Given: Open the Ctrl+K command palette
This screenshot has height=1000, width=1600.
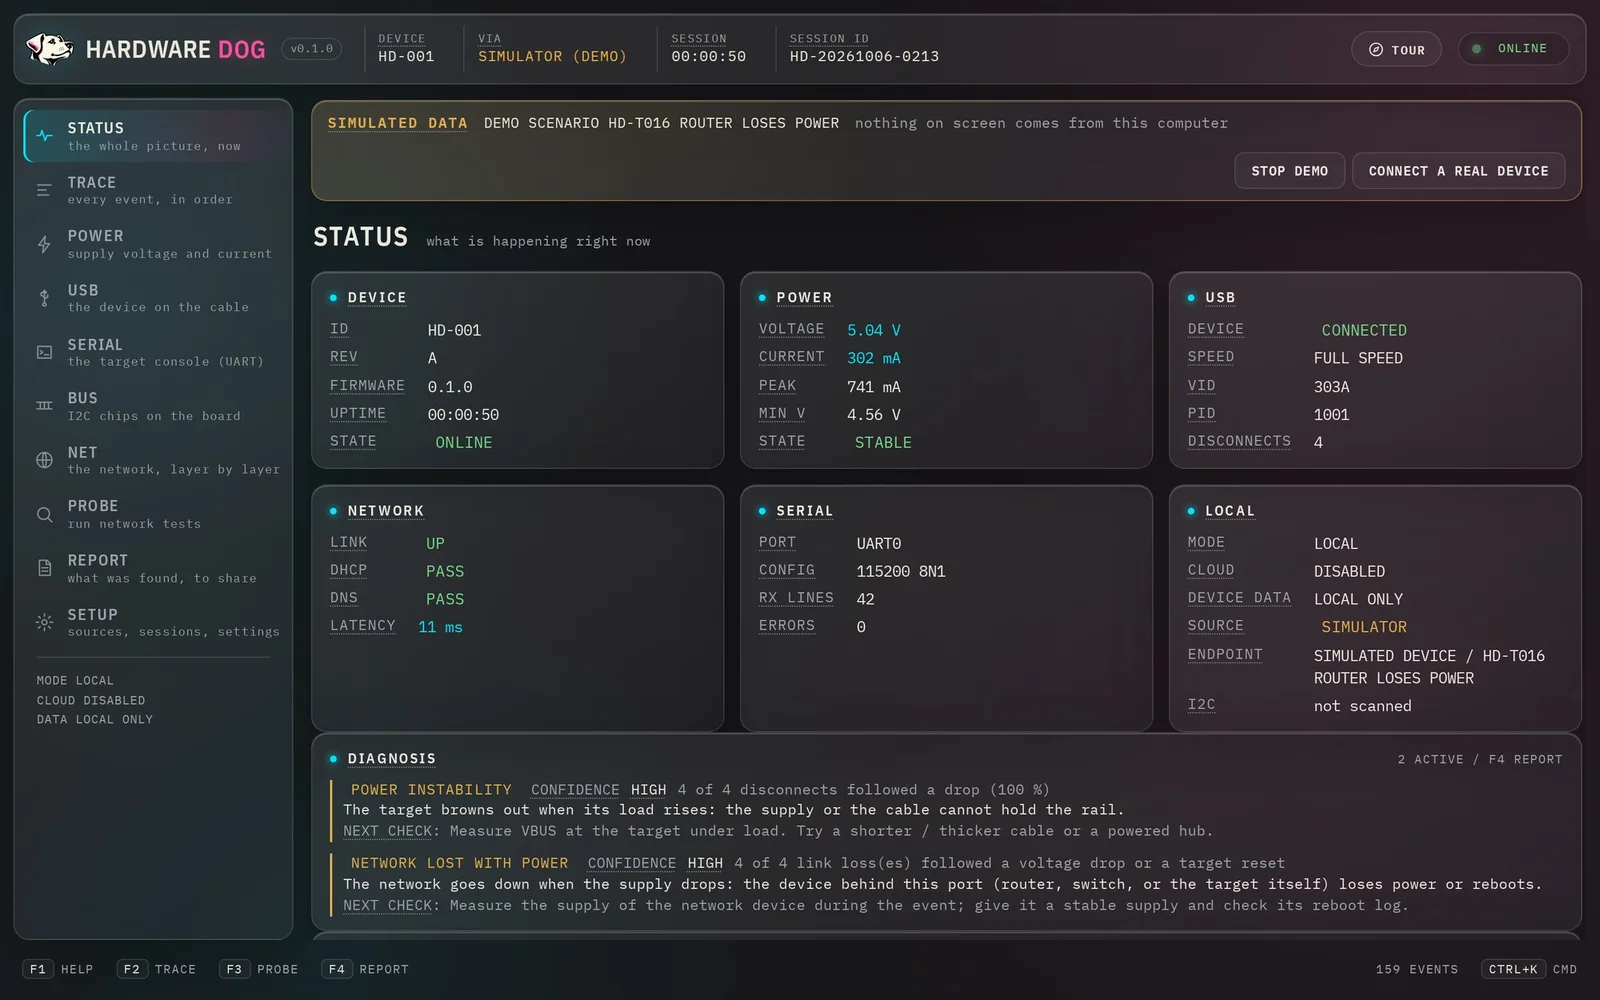Looking at the screenshot, I should coord(1529,969).
